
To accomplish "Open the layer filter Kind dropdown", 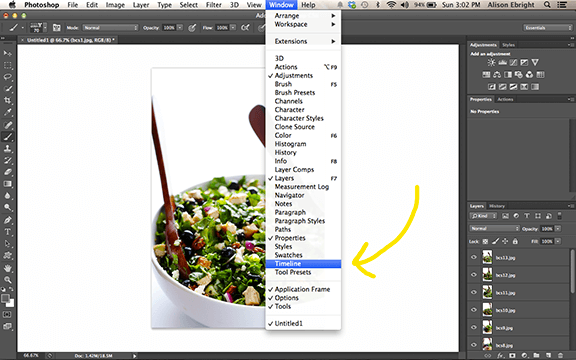I will [x=483, y=216].
